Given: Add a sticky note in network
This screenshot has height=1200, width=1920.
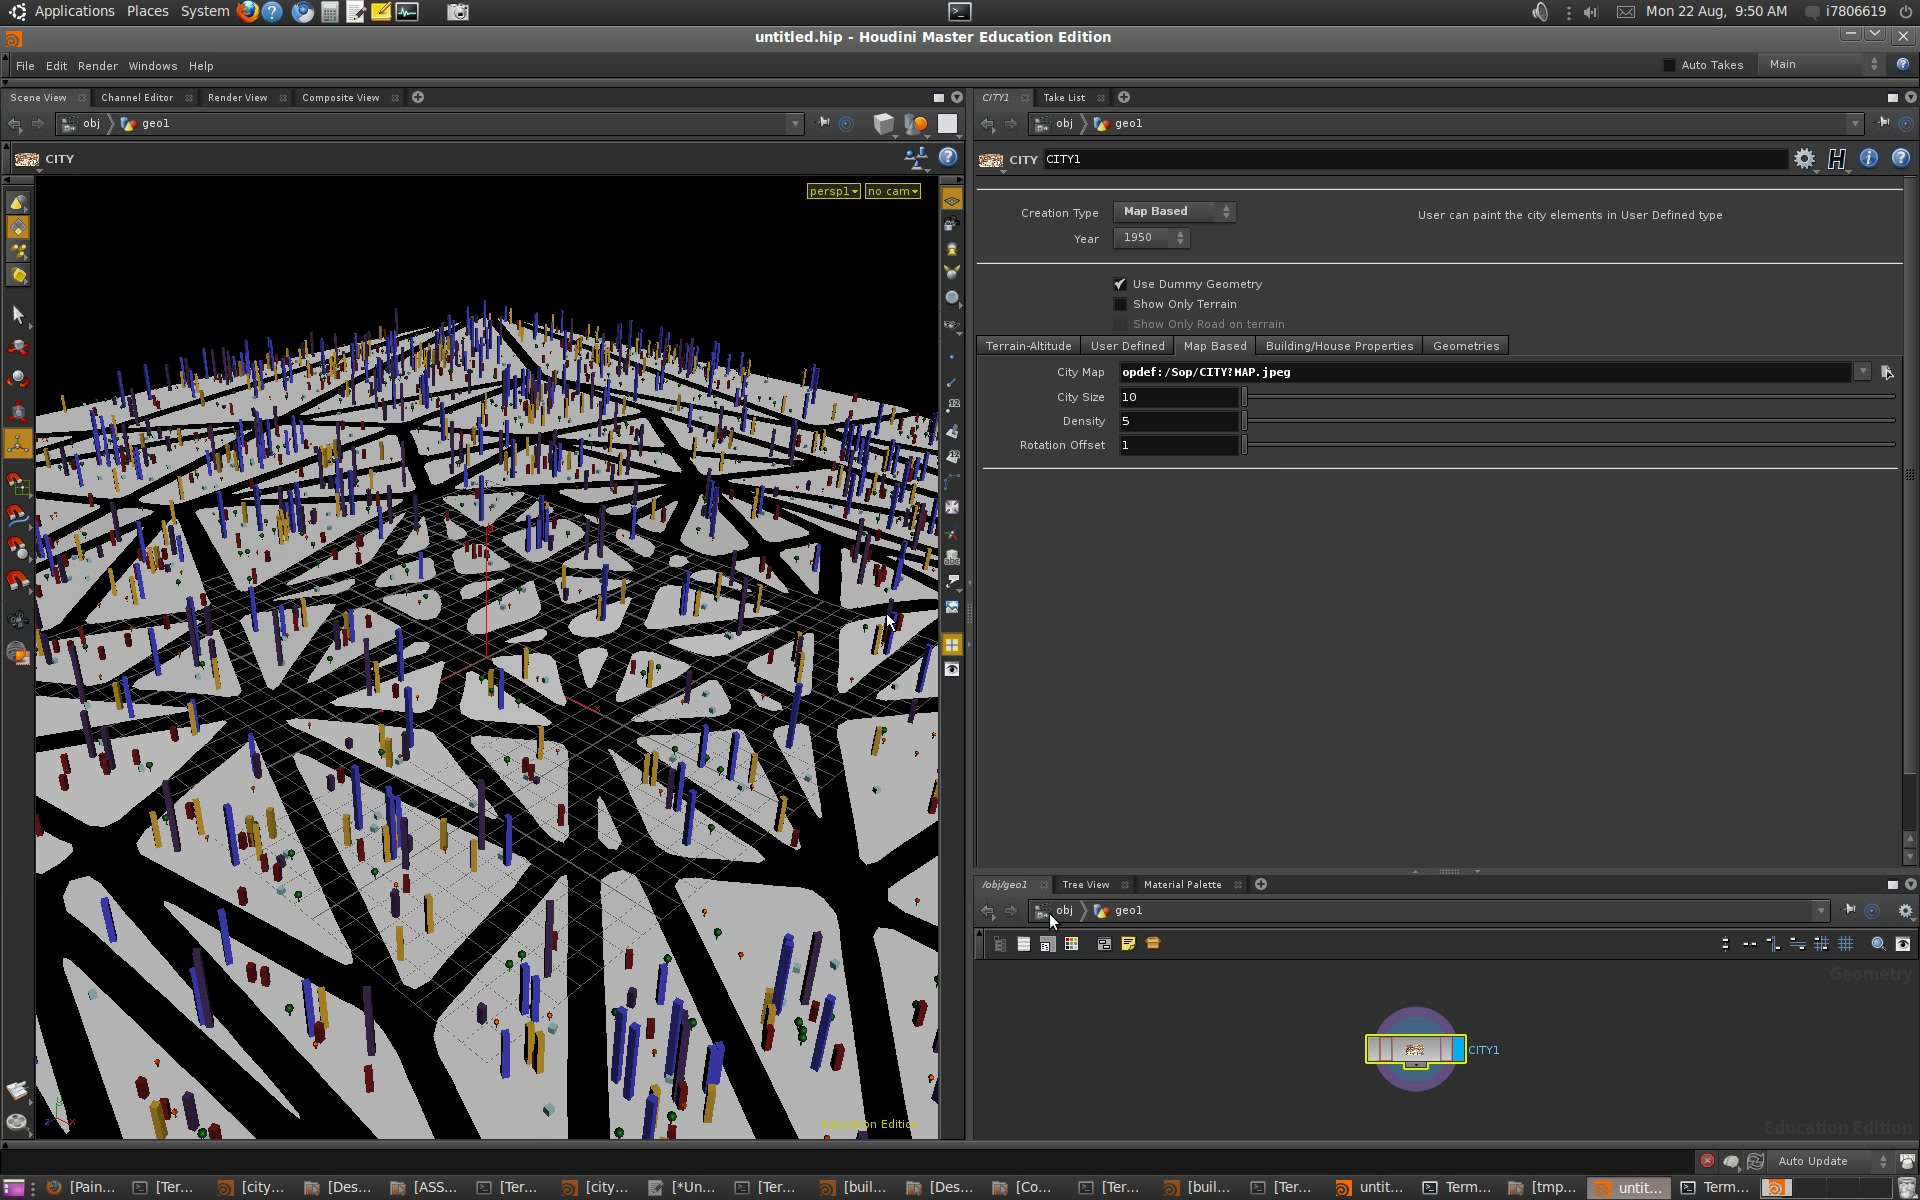Looking at the screenshot, I should pyautogui.click(x=1128, y=944).
